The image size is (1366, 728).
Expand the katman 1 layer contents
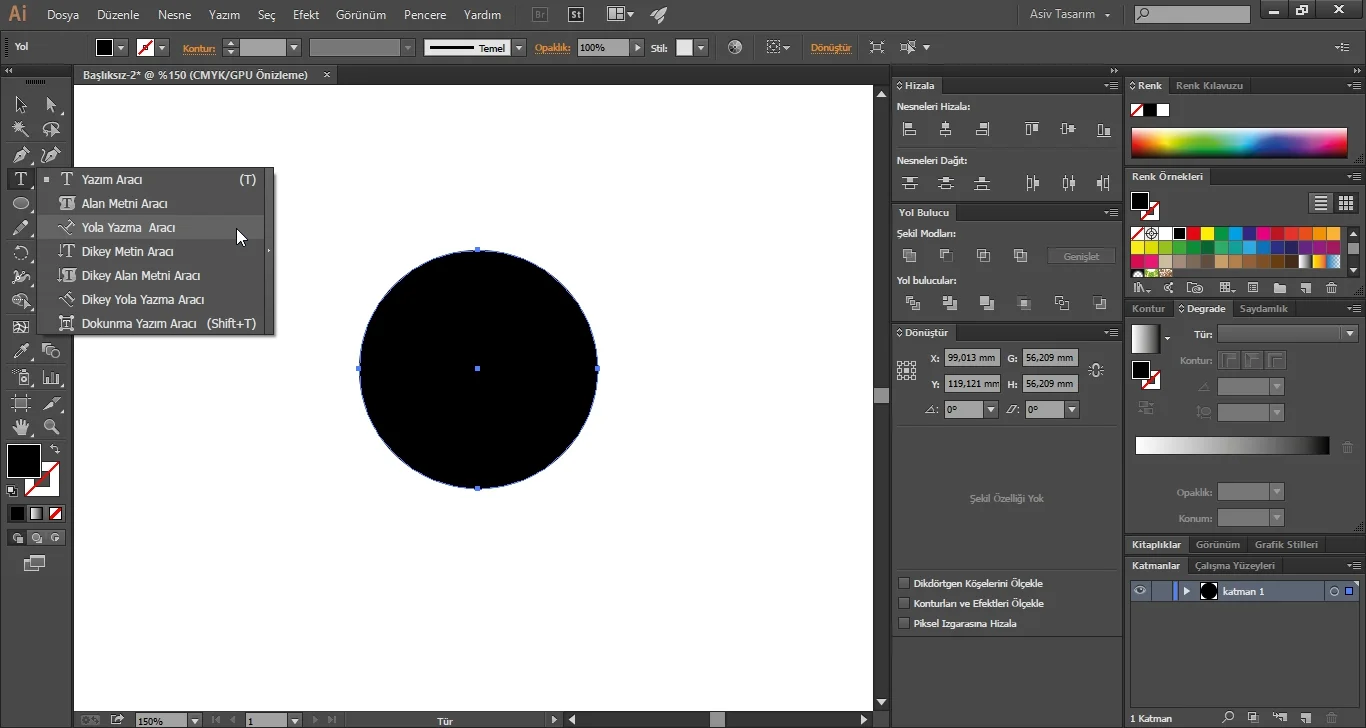coord(1187,591)
